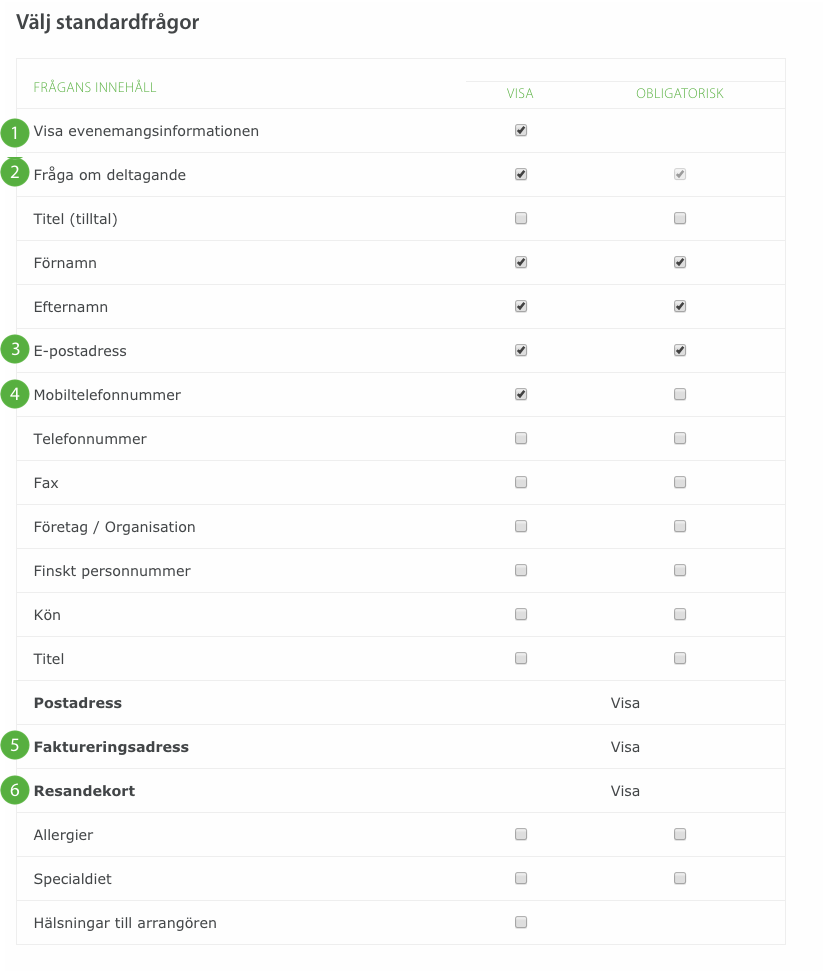Expand Postadress with its Visa link

click(625, 703)
